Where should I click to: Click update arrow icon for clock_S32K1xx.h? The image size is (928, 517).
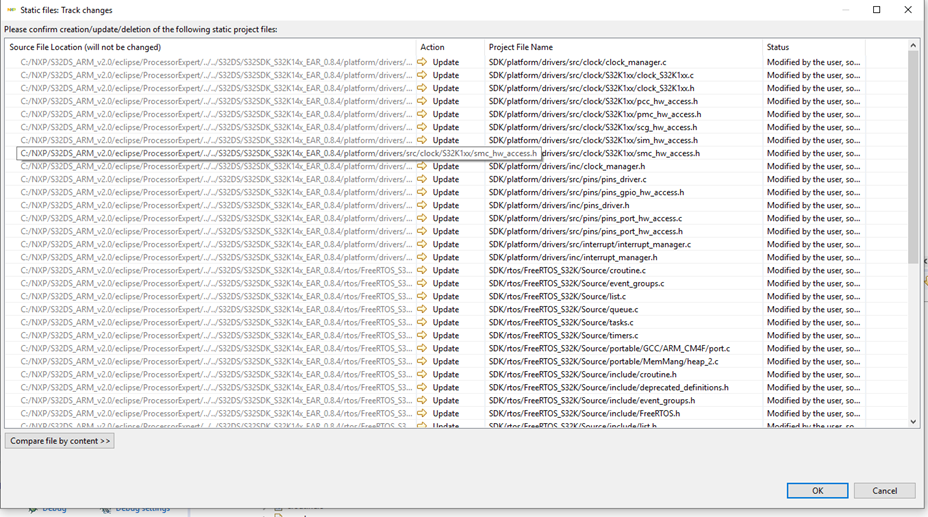422,88
